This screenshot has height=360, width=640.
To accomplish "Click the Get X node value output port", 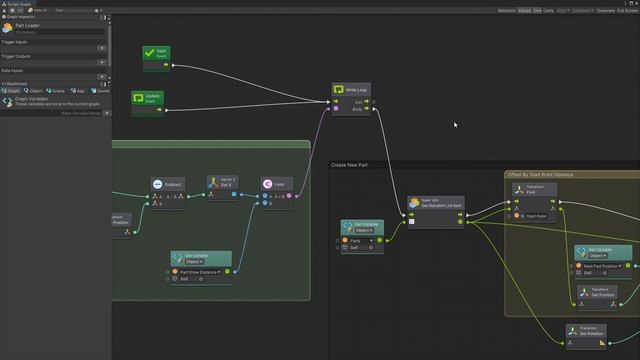I will [x=234, y=194].
